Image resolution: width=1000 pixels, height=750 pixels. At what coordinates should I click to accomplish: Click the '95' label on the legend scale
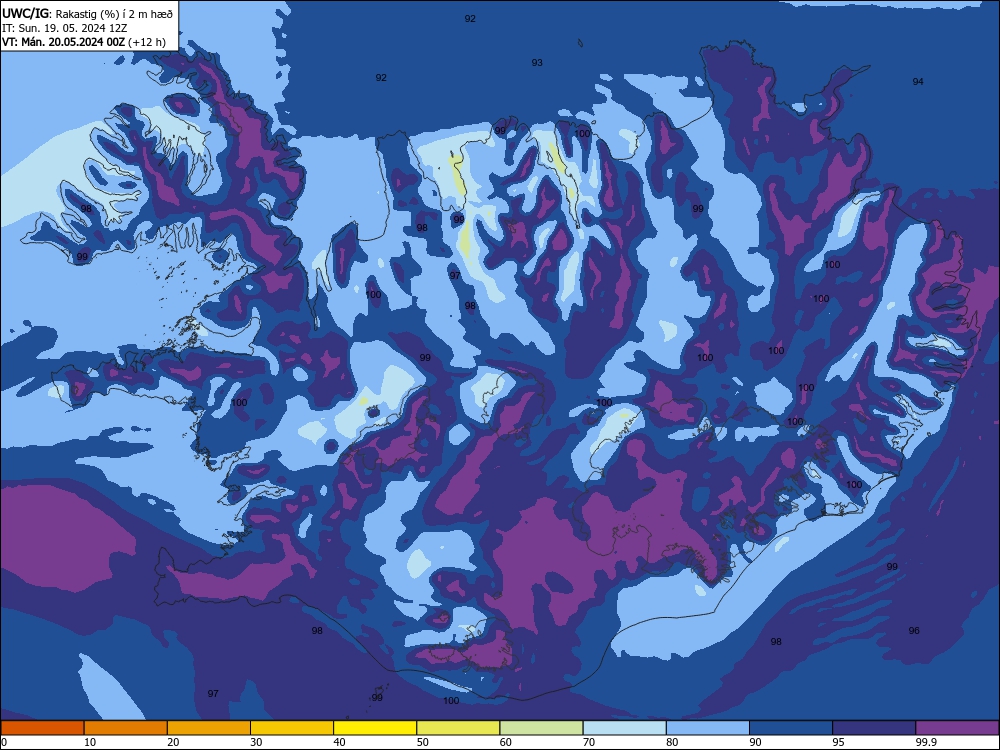pos(839,742)
